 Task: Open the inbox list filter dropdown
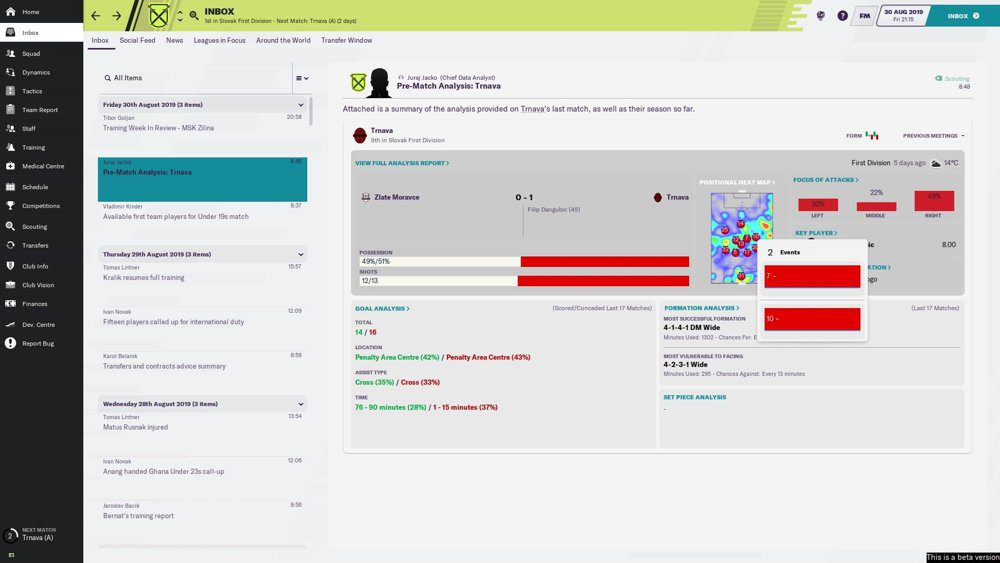click(302, 78)
